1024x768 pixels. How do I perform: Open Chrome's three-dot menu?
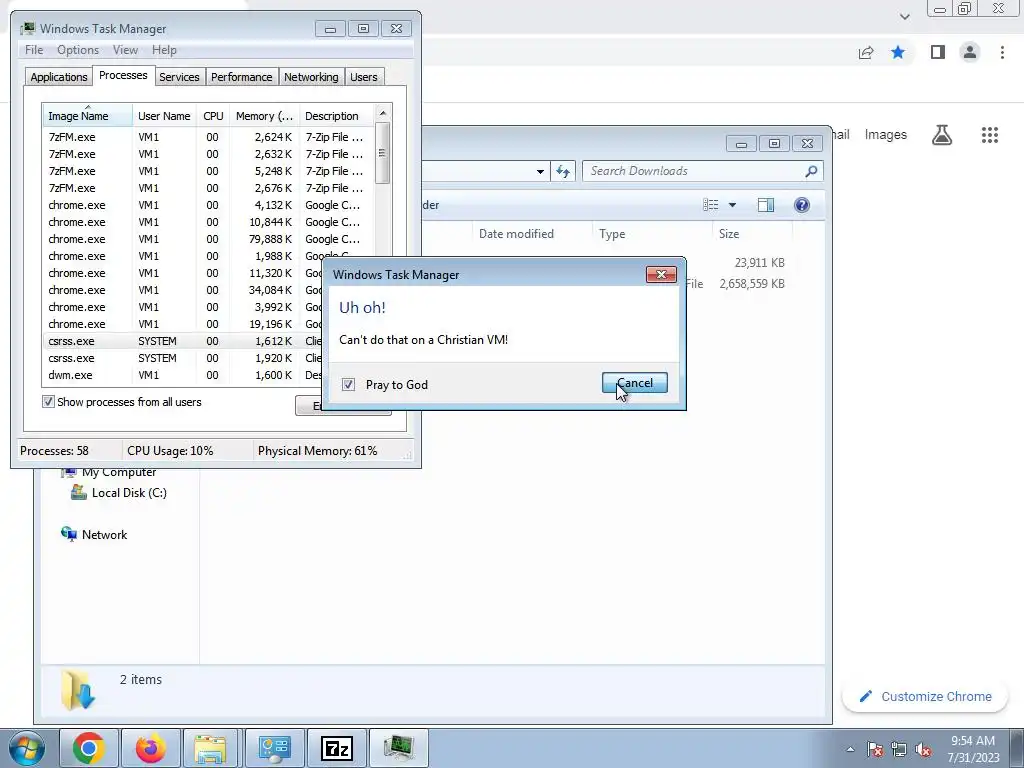(x=1002, y=52)
